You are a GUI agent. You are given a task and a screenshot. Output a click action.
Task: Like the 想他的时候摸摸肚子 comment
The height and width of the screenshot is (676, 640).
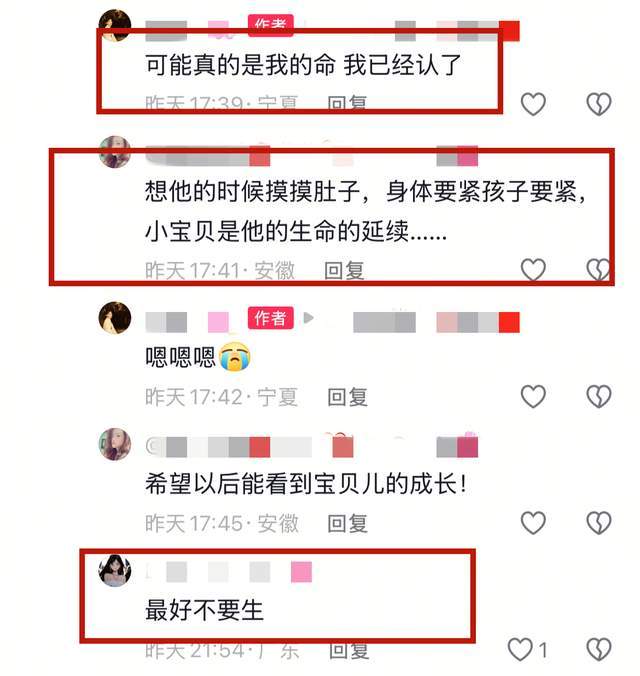(533, 269)
